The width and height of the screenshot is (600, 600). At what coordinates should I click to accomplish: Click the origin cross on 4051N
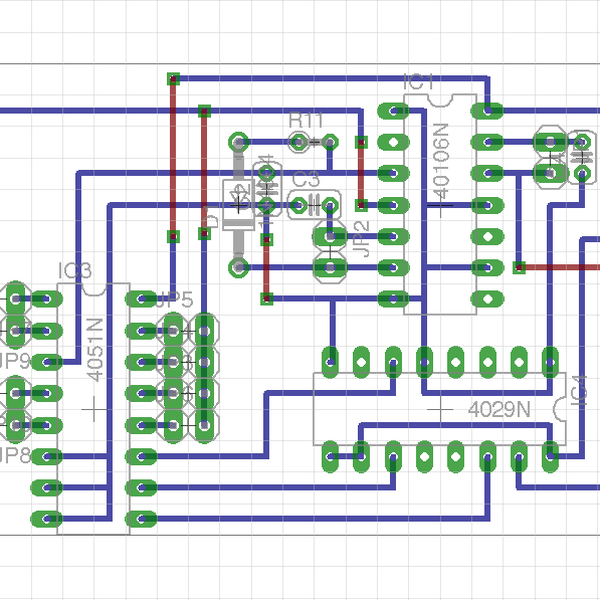[95, 409]
